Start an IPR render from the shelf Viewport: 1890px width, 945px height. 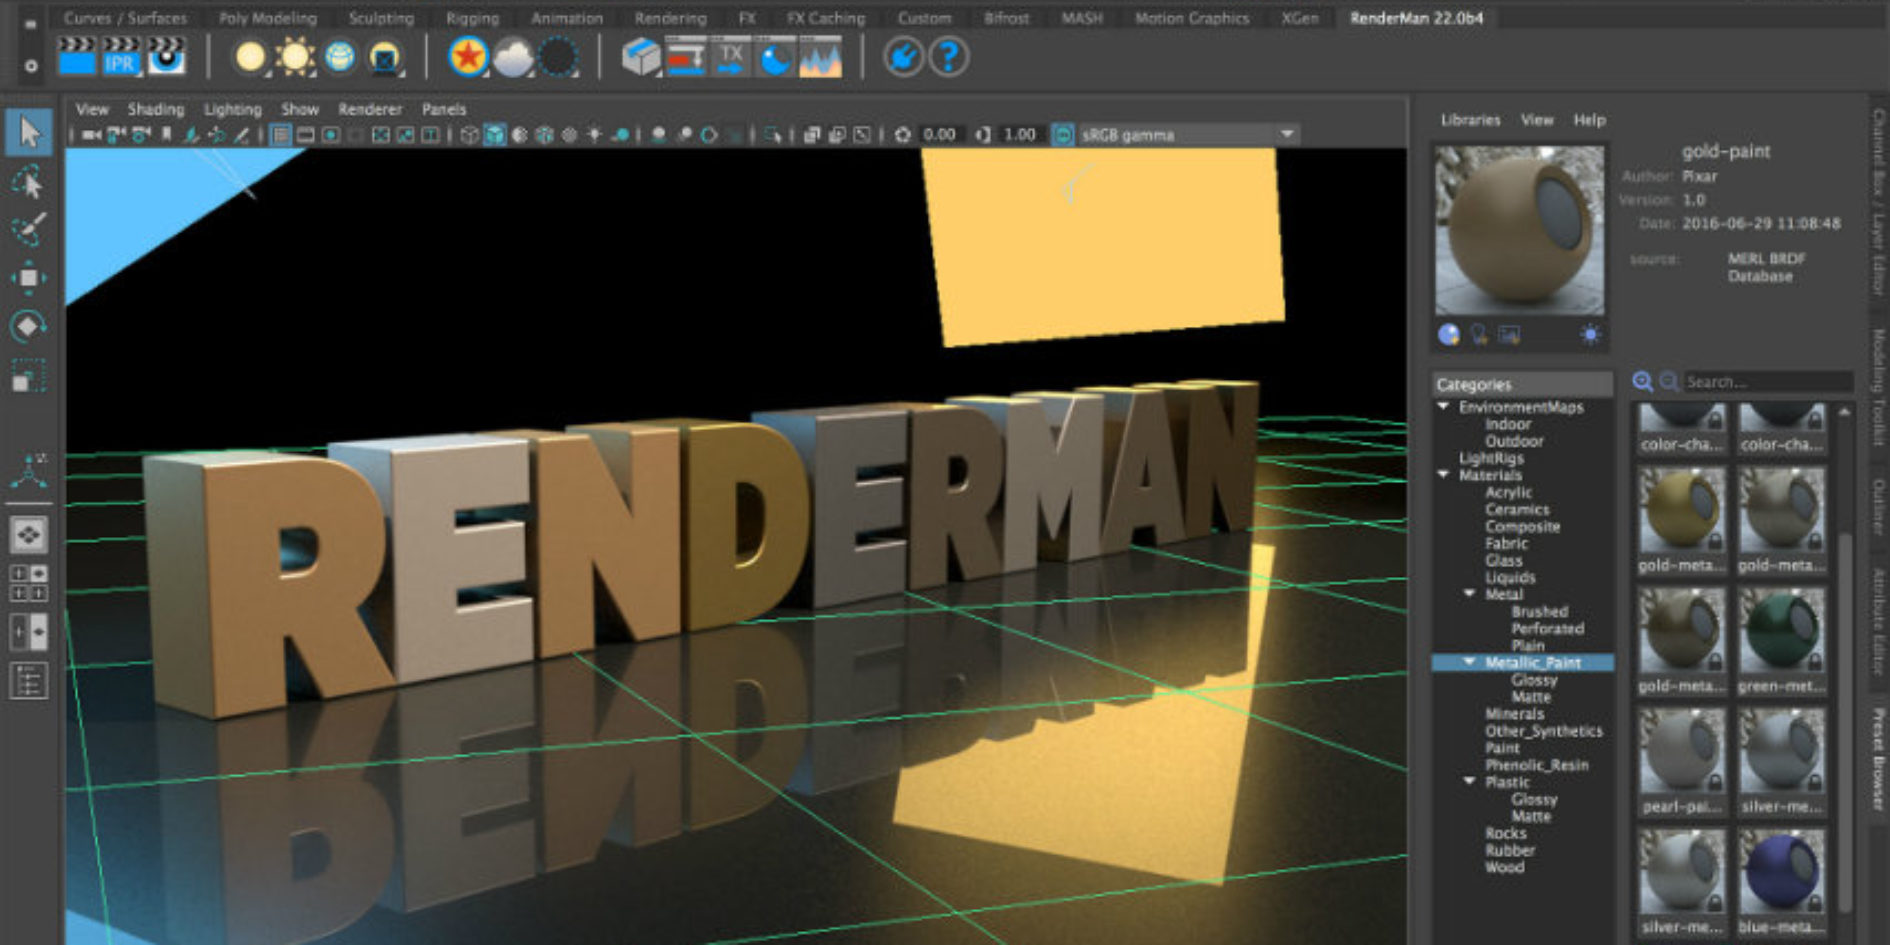click(x=121, y=56)
